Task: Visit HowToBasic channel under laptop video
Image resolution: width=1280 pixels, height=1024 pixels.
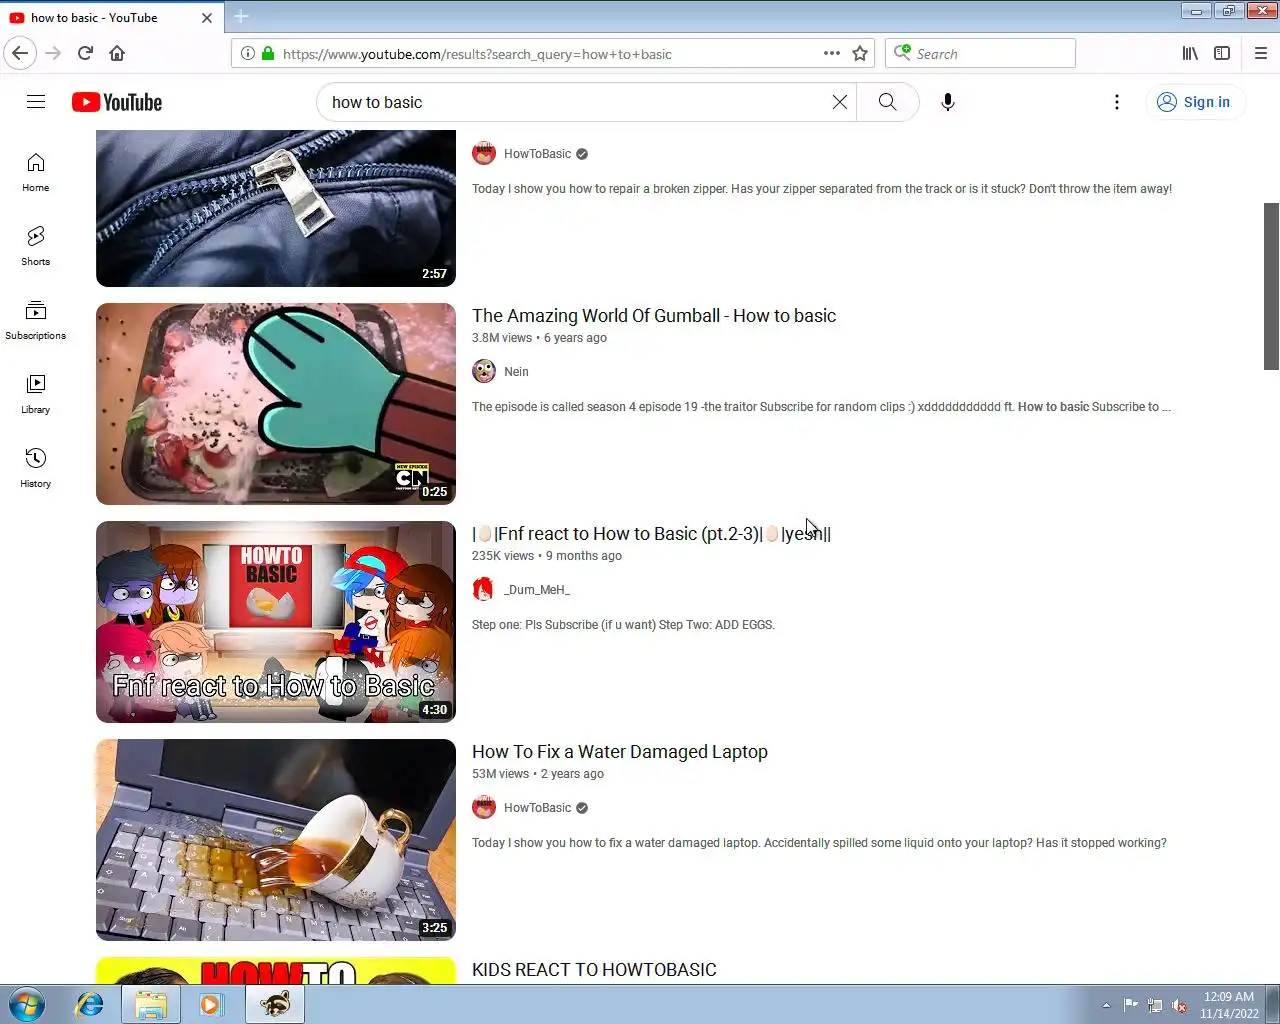Action: 537,808
